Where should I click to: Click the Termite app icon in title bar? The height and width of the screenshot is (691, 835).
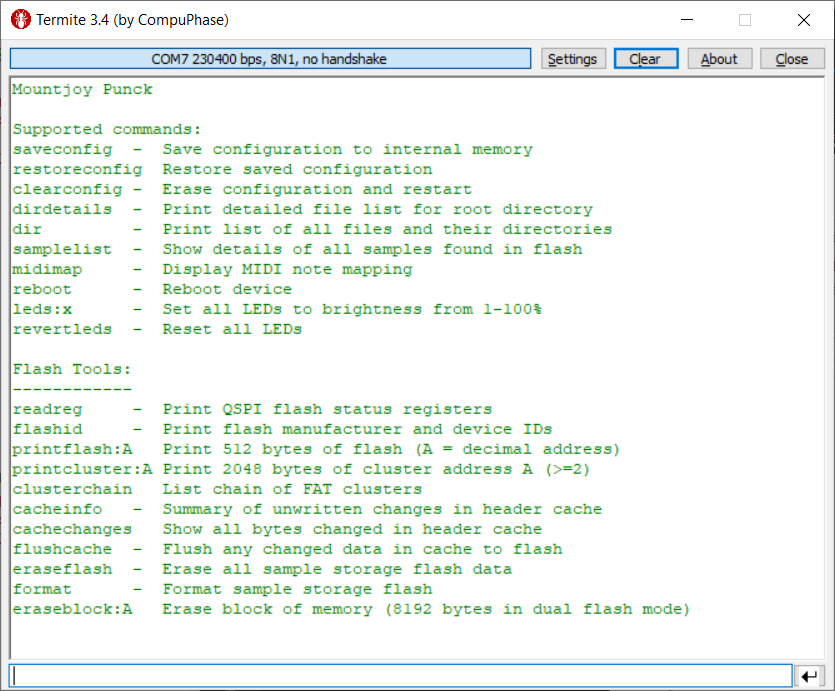[x=21, y=20]
